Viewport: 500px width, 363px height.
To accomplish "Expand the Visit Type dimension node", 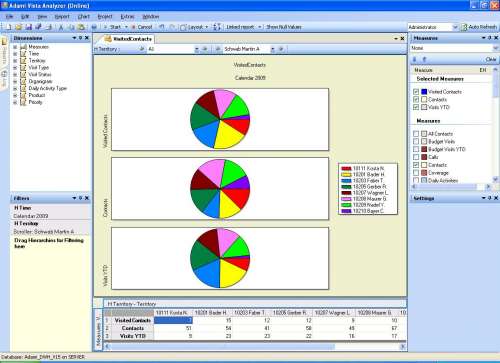I will click(x=15, y=68).
